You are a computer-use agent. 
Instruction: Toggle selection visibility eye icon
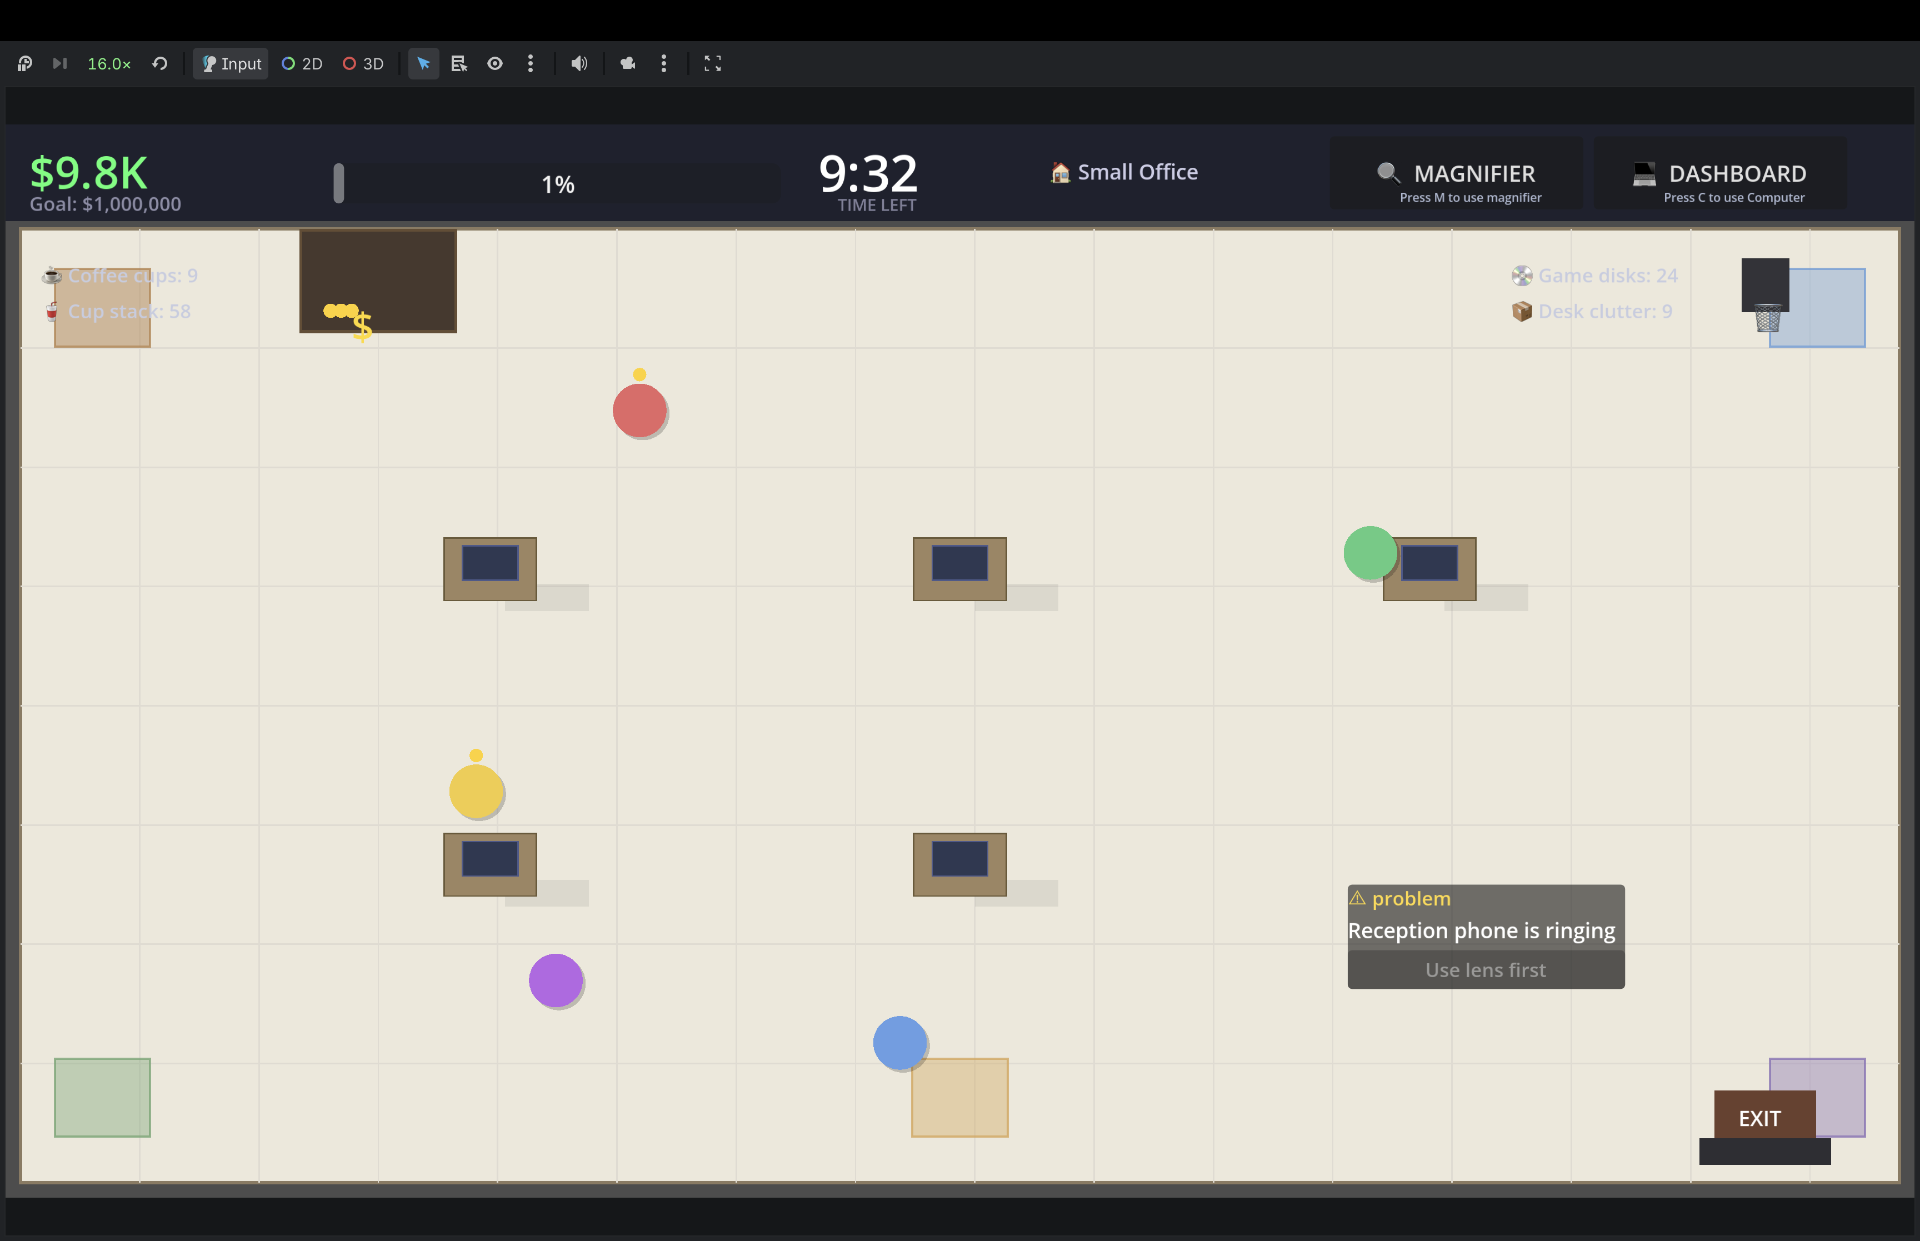tap(495, 64)
